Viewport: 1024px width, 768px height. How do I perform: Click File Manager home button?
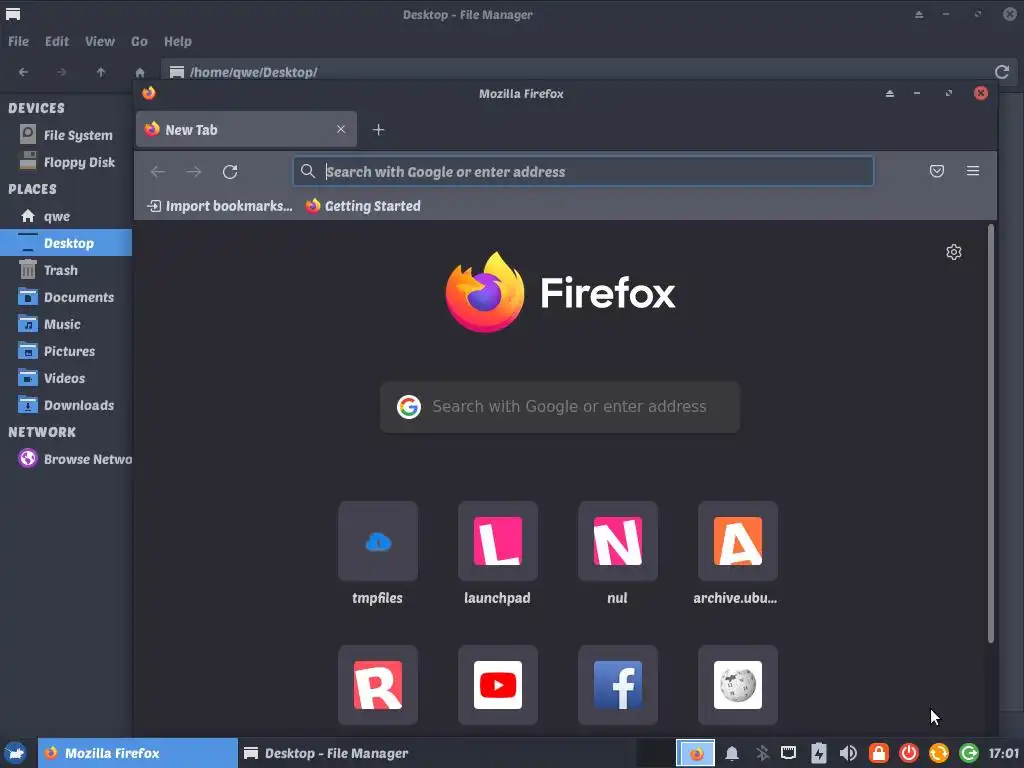coord(140,72)
